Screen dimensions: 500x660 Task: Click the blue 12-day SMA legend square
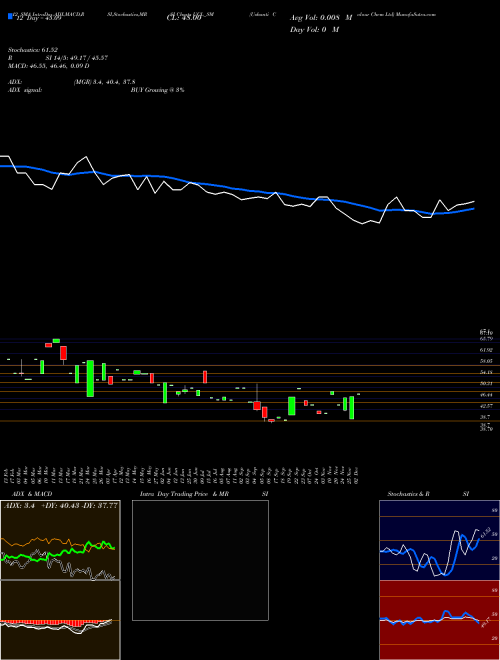point(10,17)
